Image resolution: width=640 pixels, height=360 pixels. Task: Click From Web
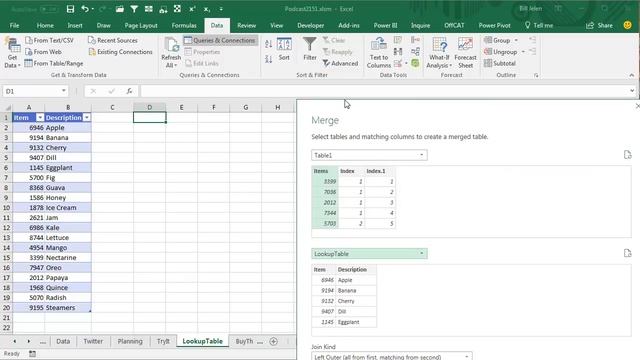[43, 52]
